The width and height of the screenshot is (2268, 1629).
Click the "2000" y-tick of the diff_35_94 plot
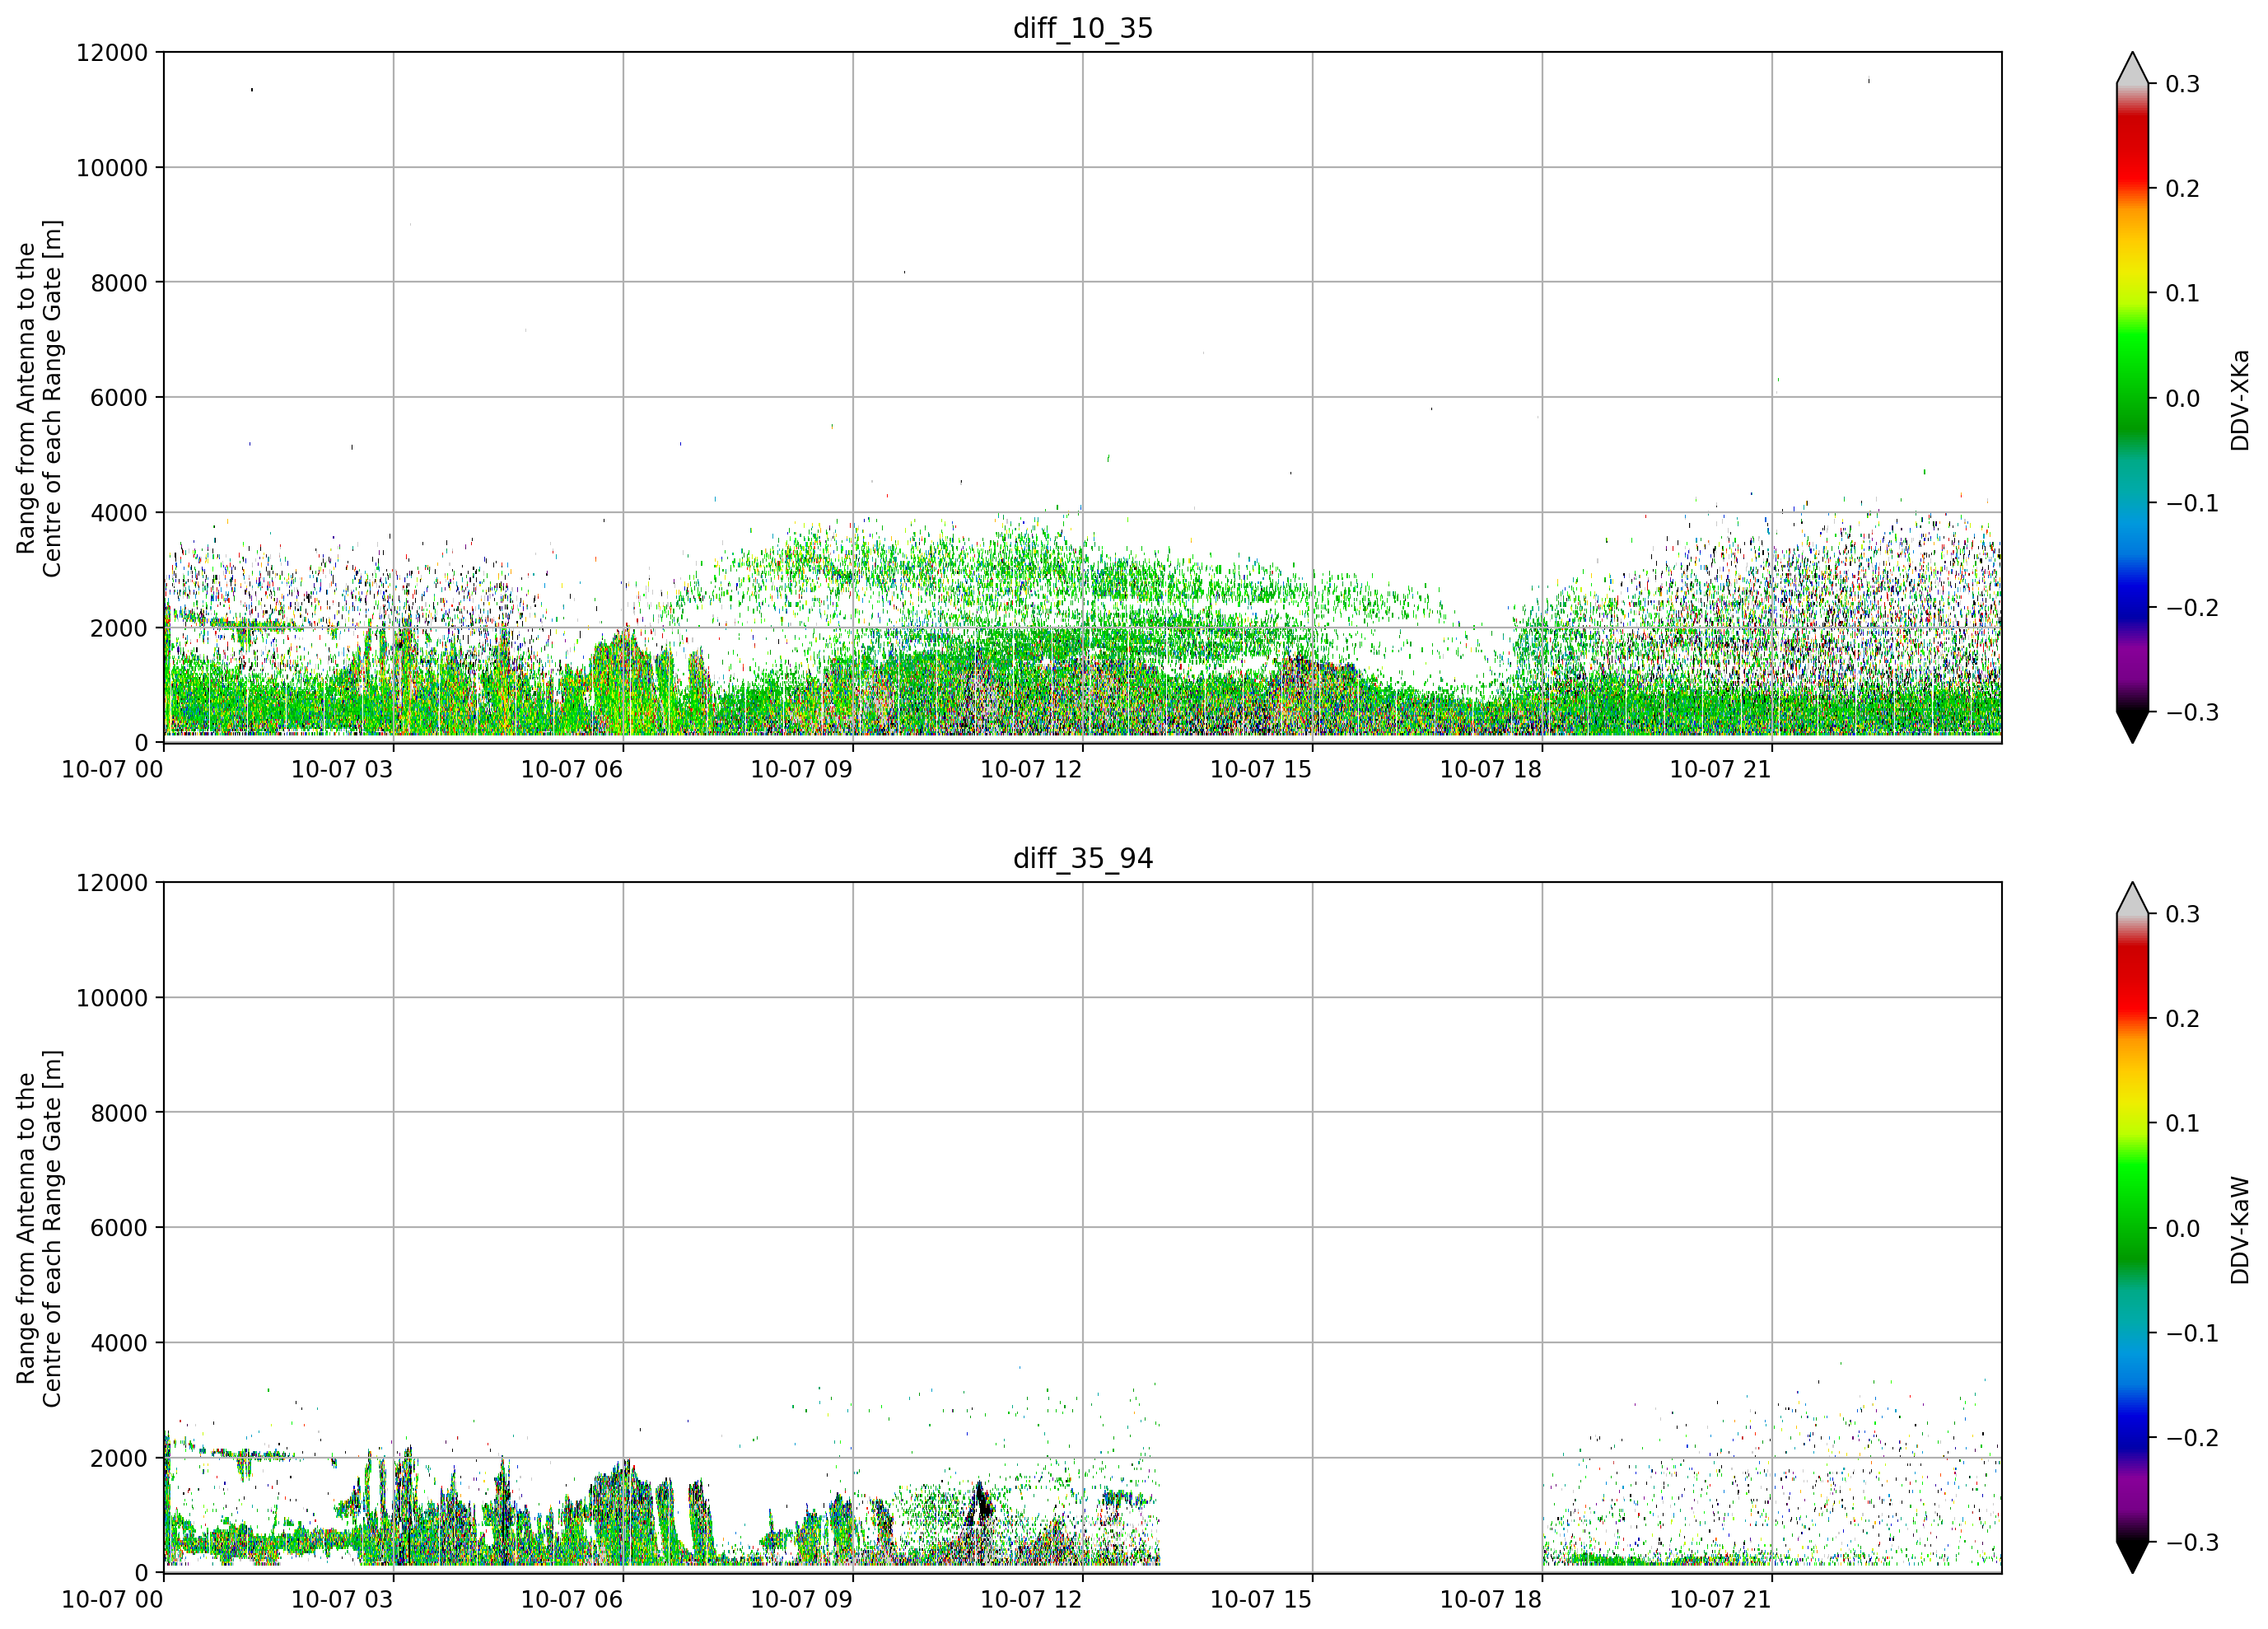coord(119,1458)
